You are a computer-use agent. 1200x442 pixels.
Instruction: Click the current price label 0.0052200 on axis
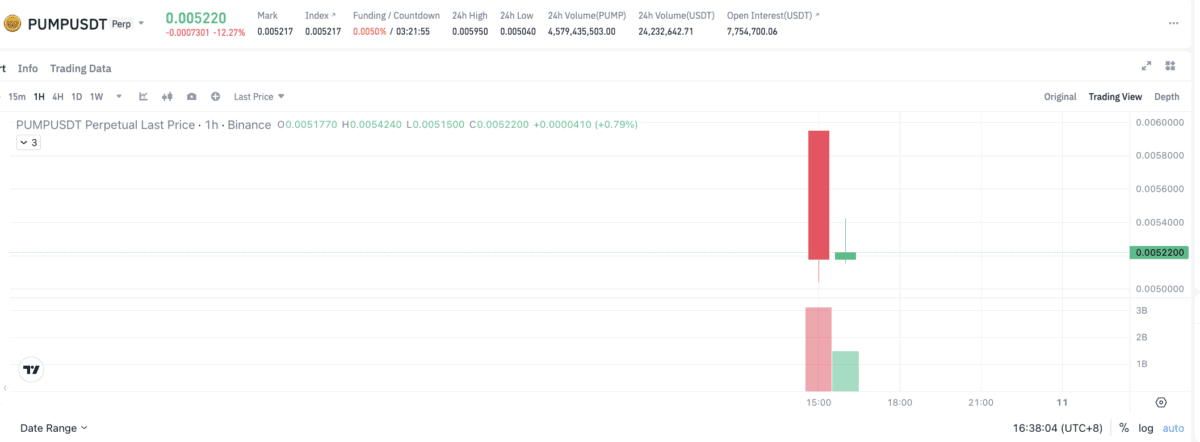click(1158, 253)
